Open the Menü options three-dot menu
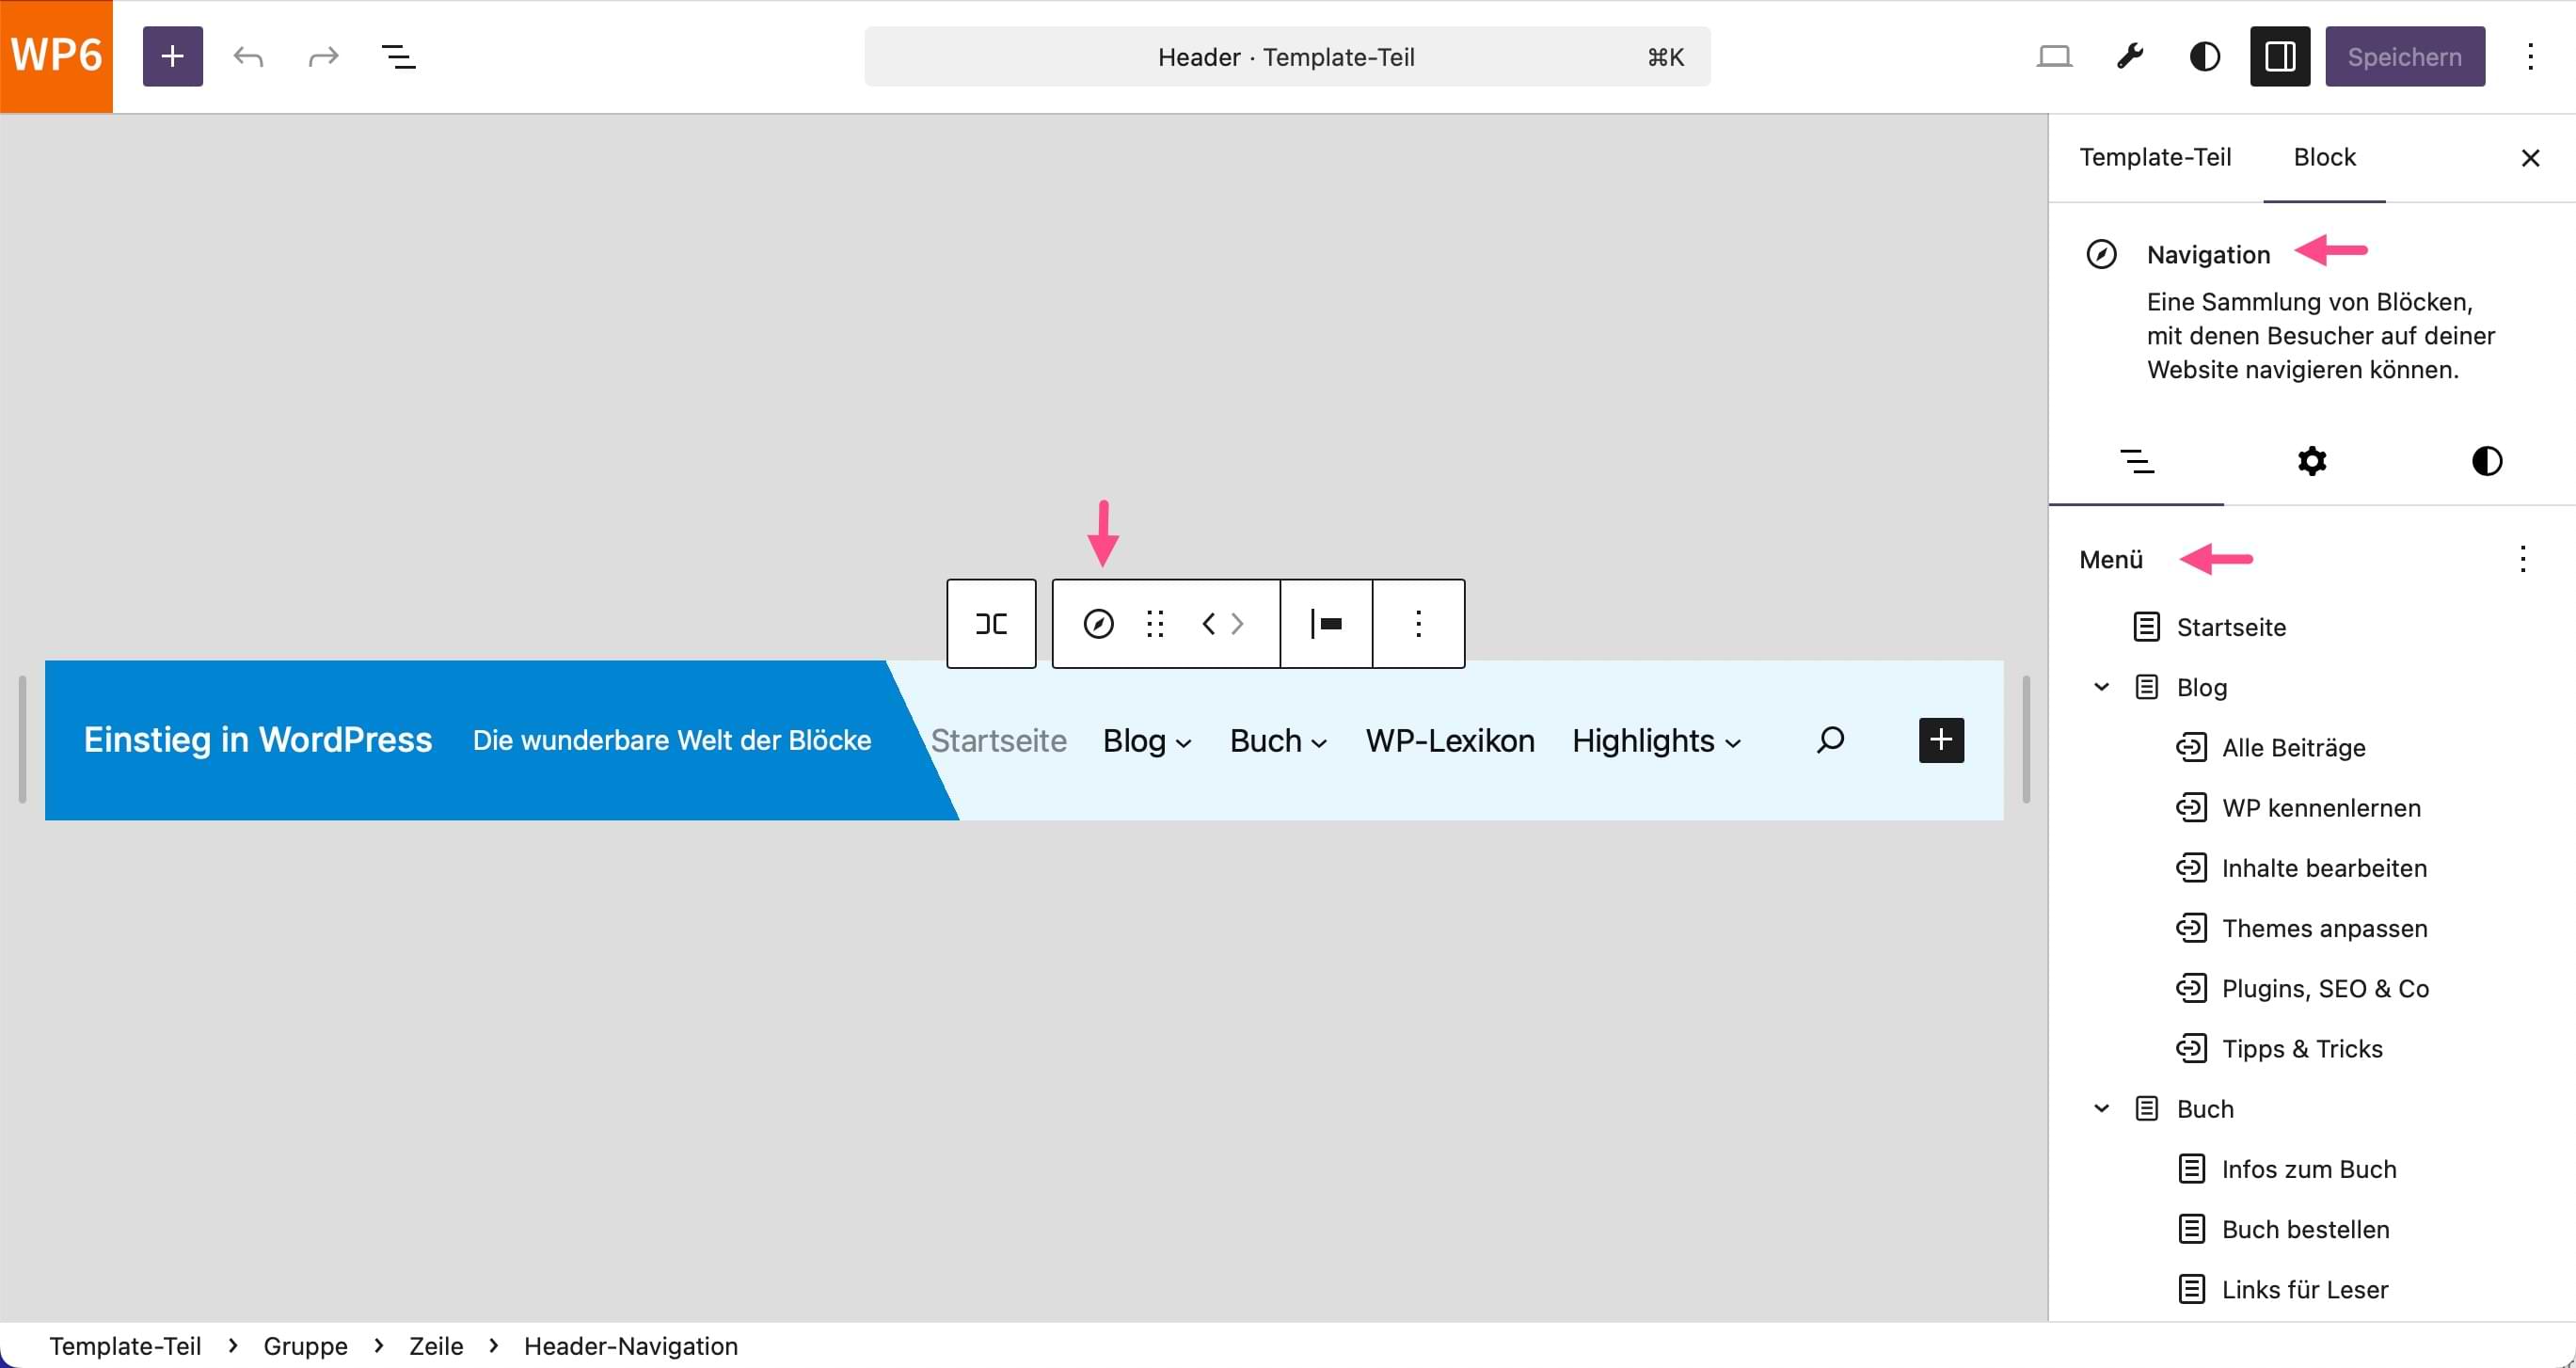Viewport: 2576px width, 1368px height. point(2522,559)
